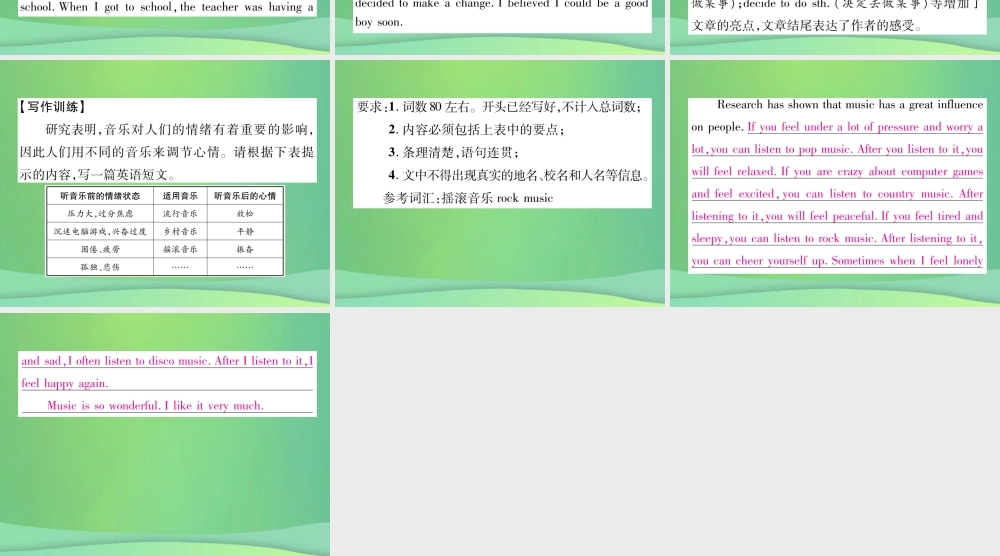Screen dimensions: 1000x556
Task: Click table header 适用音乐
Action: pos(180,196)
